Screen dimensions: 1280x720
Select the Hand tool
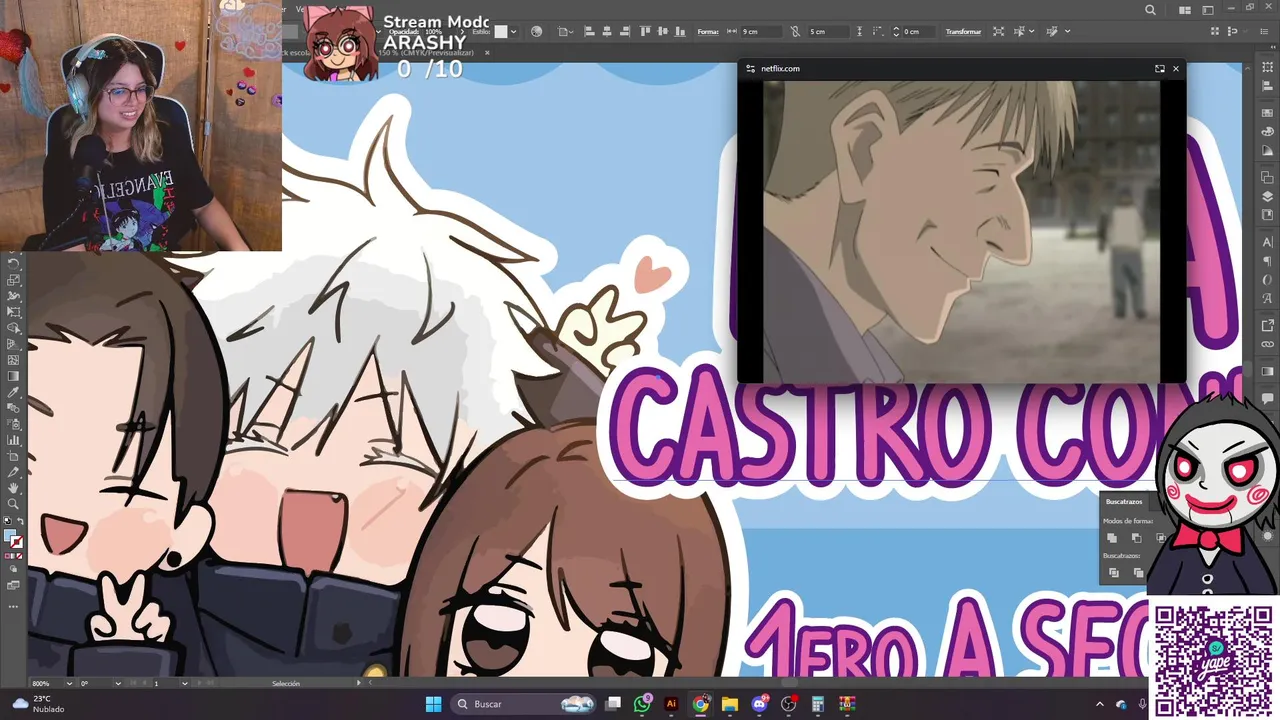tap(14, 487)
